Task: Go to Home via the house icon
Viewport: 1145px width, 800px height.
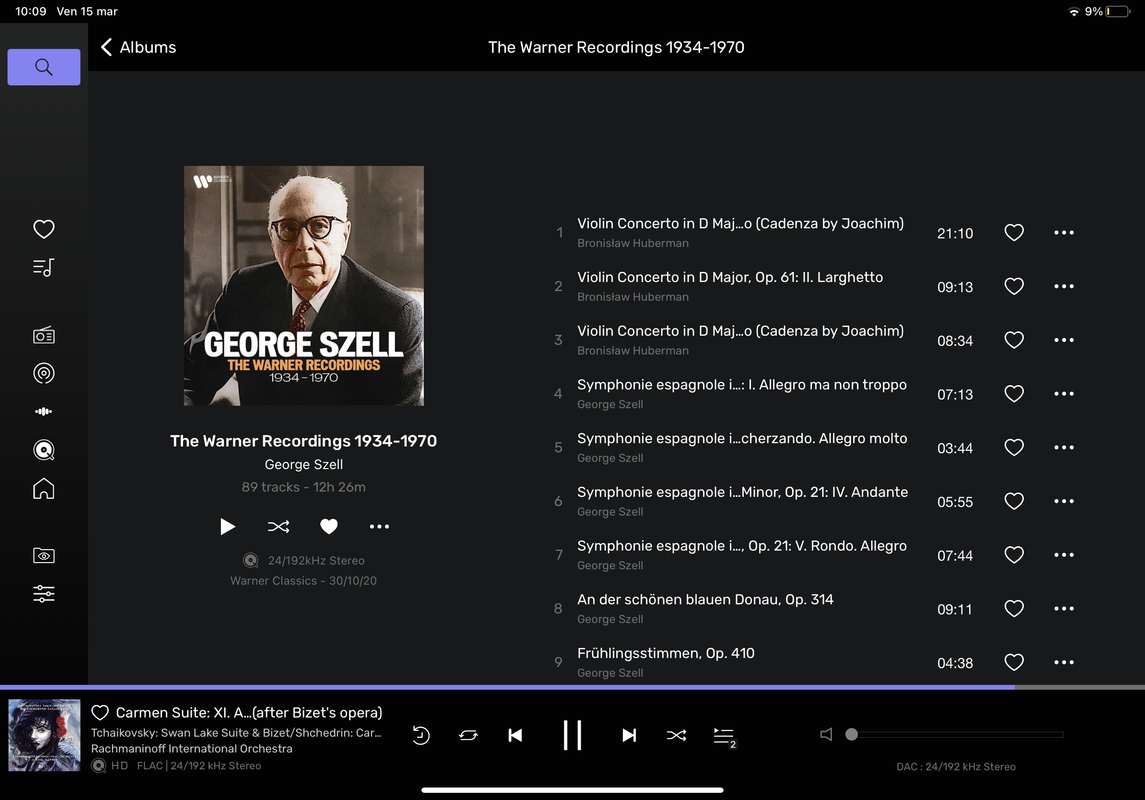Action: tap(44, 488)
